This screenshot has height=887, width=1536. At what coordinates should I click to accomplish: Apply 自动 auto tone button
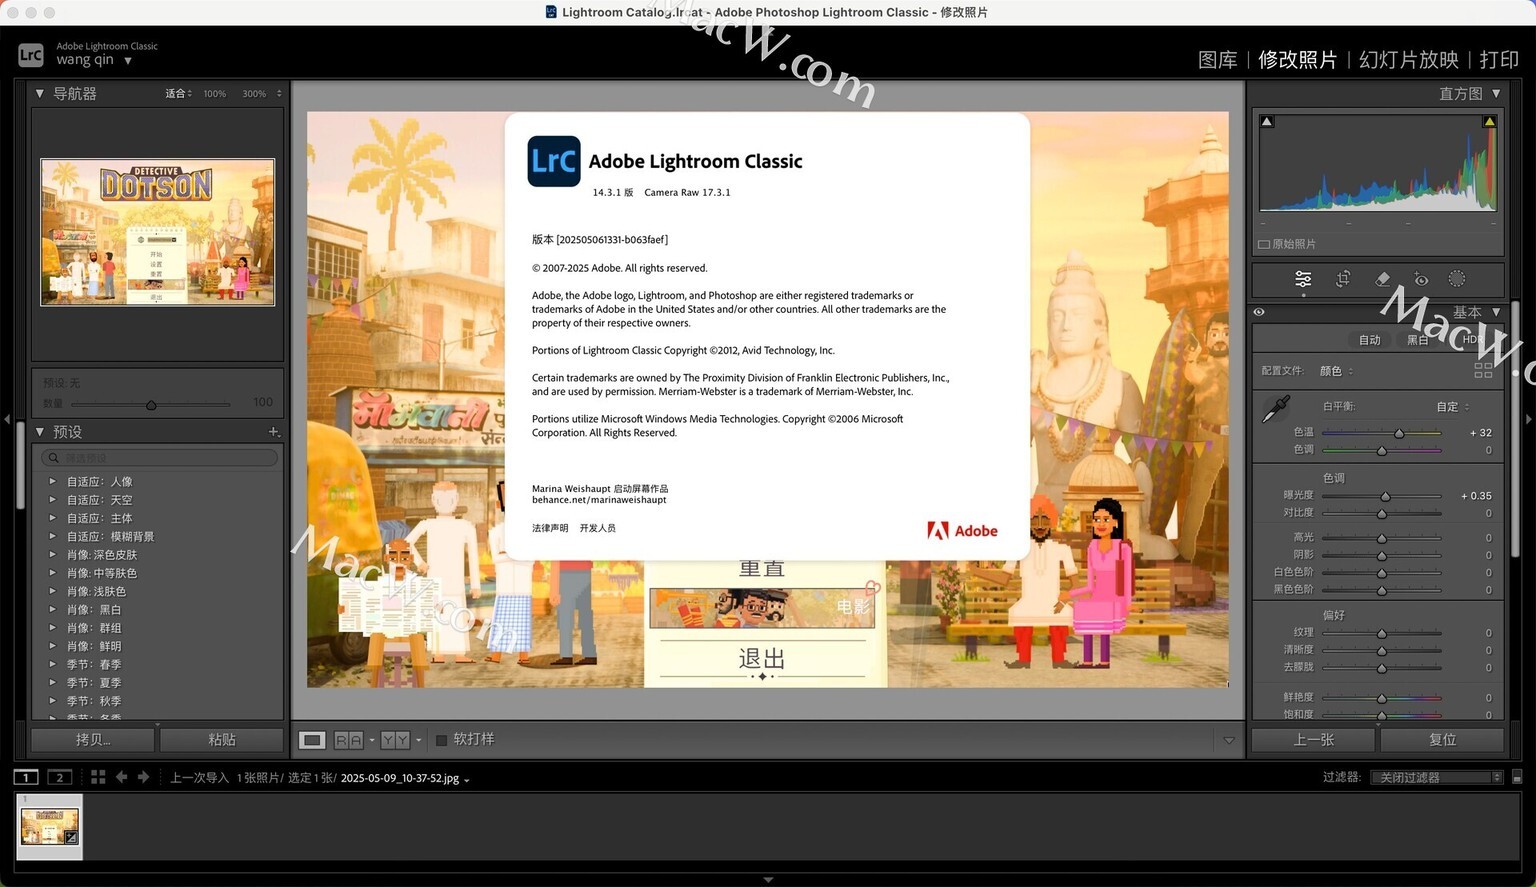click(x=1369, y=340)
